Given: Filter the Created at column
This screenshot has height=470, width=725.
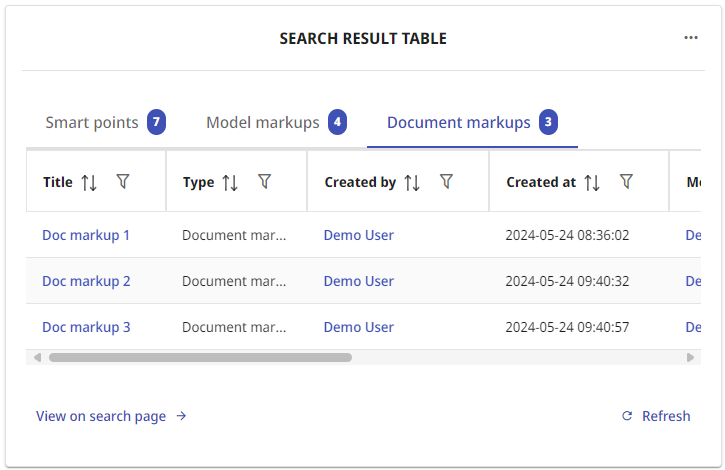Looking at the screenshot, I should [626, 181].
